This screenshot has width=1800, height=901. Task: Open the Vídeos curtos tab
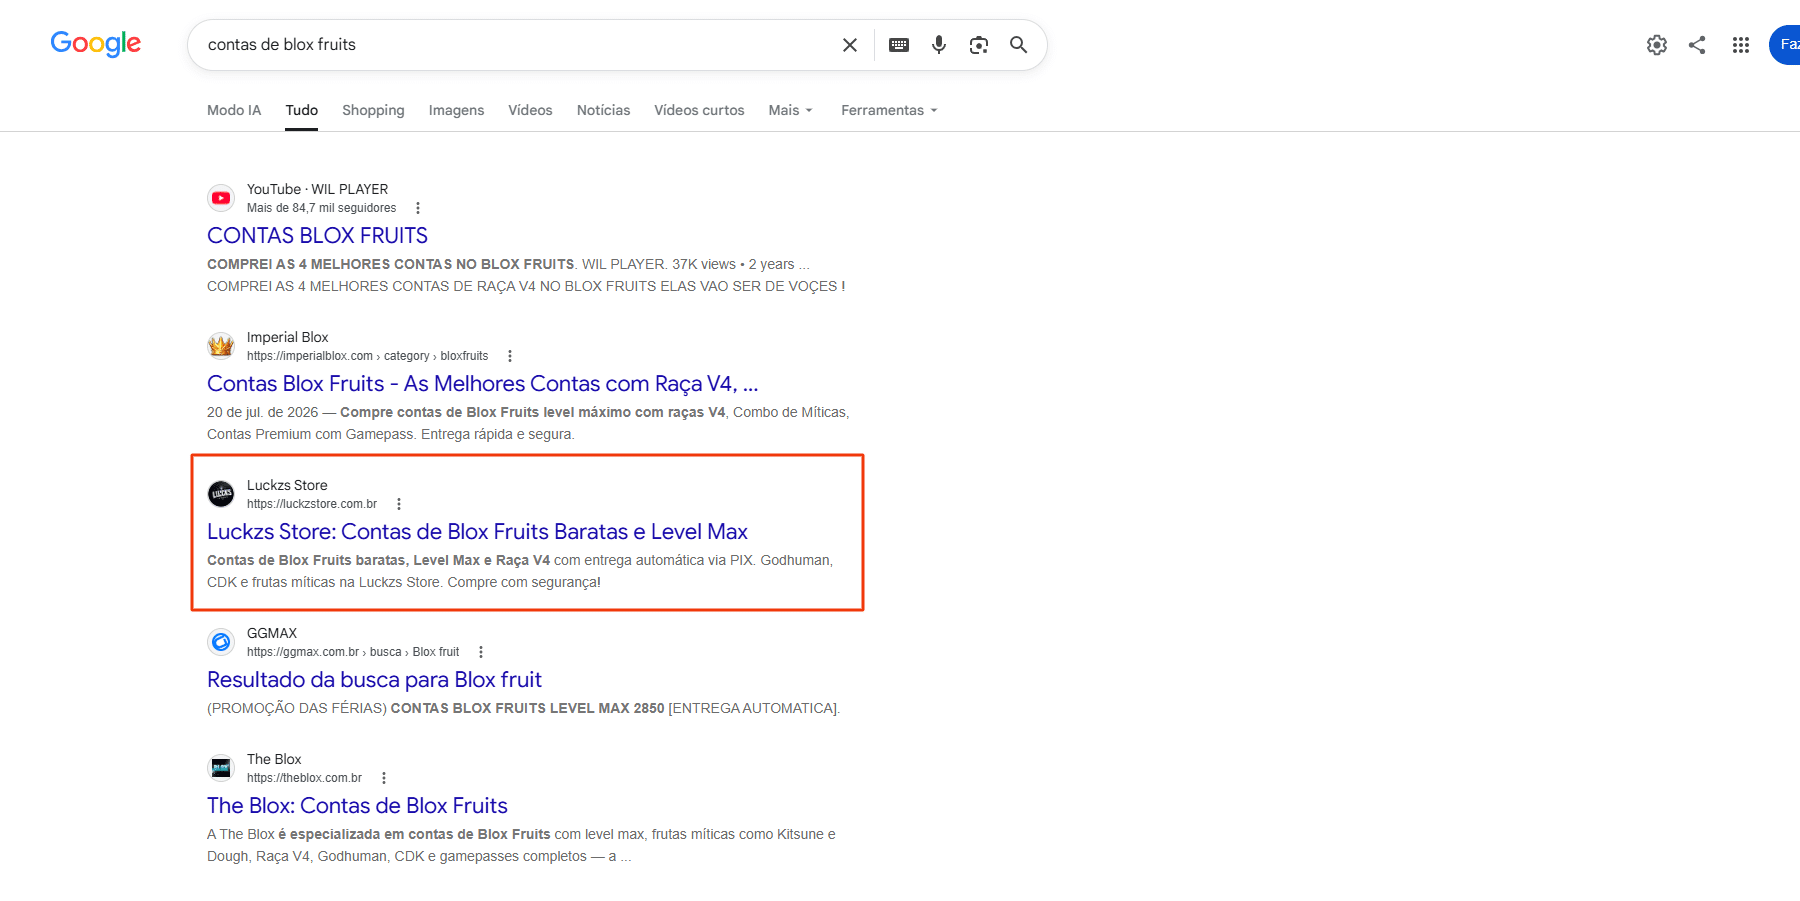tap(699, 110)
